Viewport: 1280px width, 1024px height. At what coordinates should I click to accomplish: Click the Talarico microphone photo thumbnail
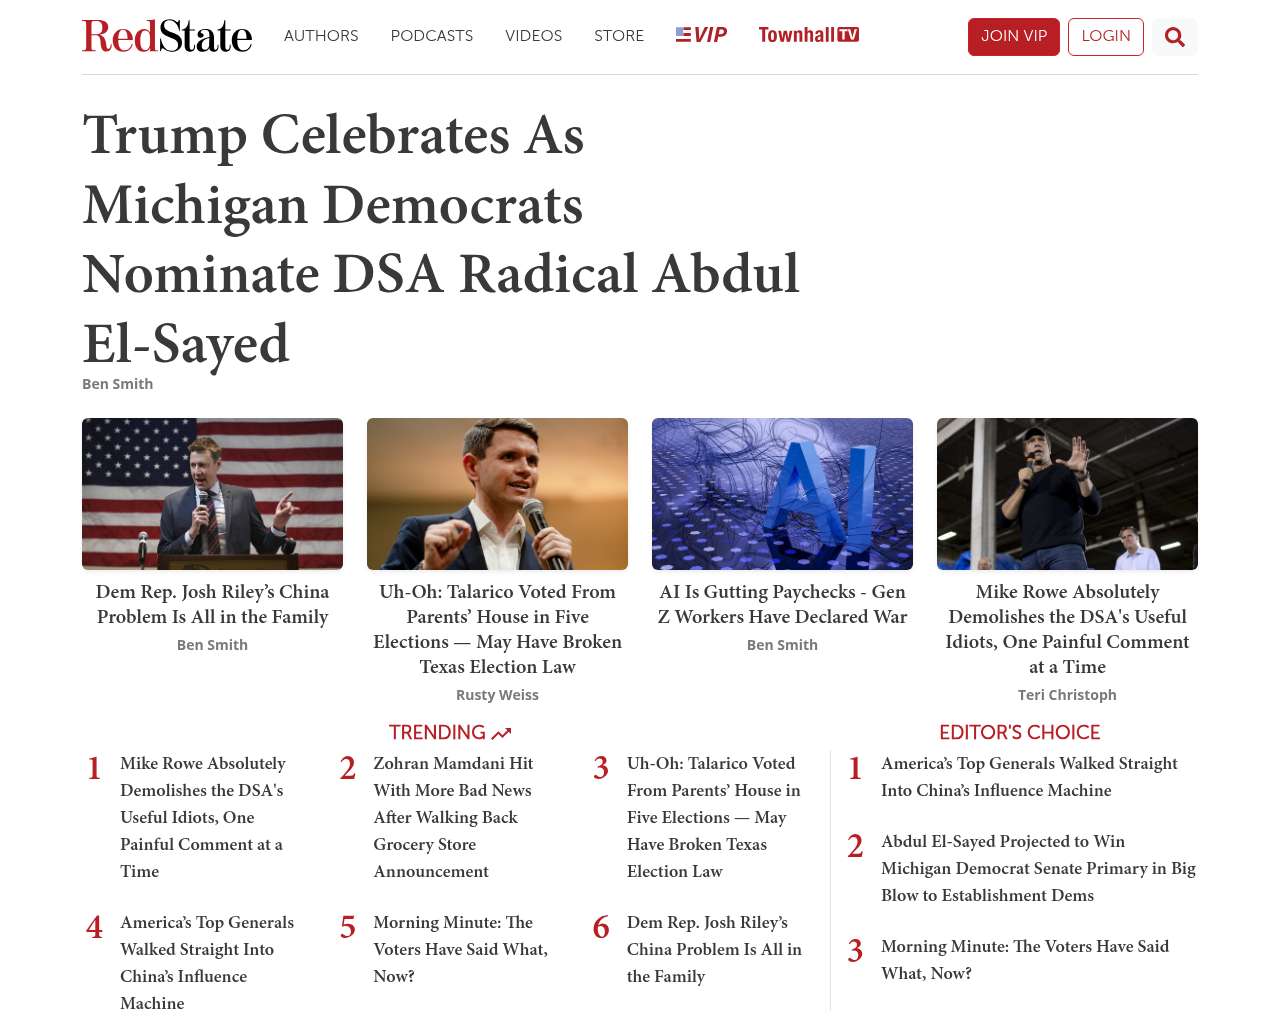497,494
